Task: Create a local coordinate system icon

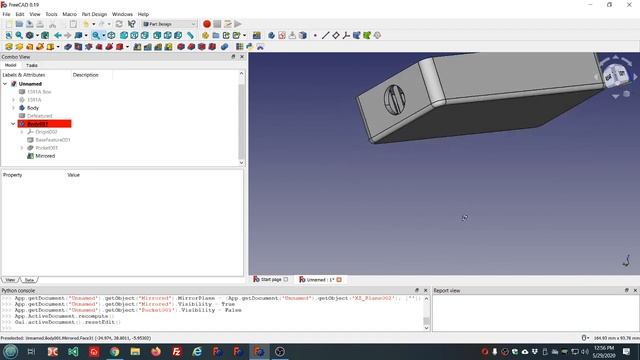Action: pyautogui.click(x=346, y=36)
